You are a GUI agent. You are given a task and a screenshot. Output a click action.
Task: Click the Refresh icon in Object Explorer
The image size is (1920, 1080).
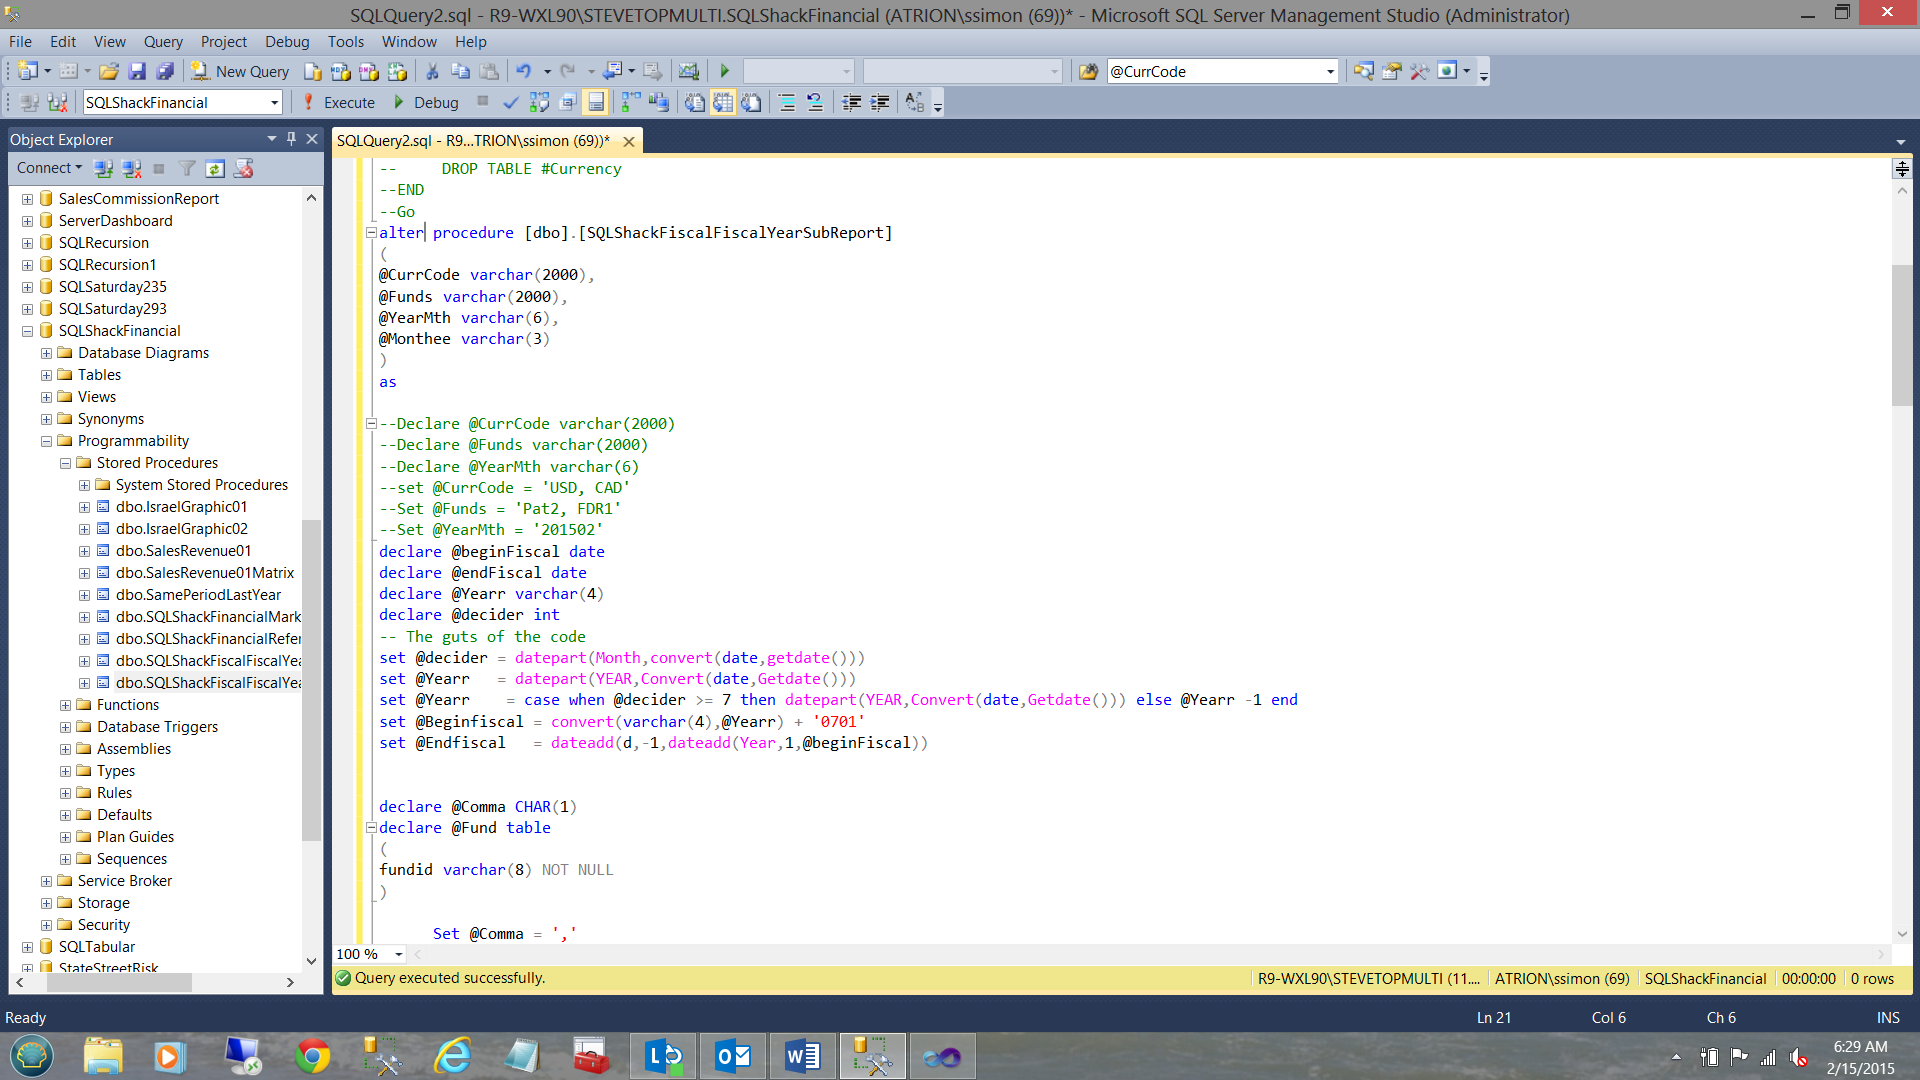(x=215, y=168)
